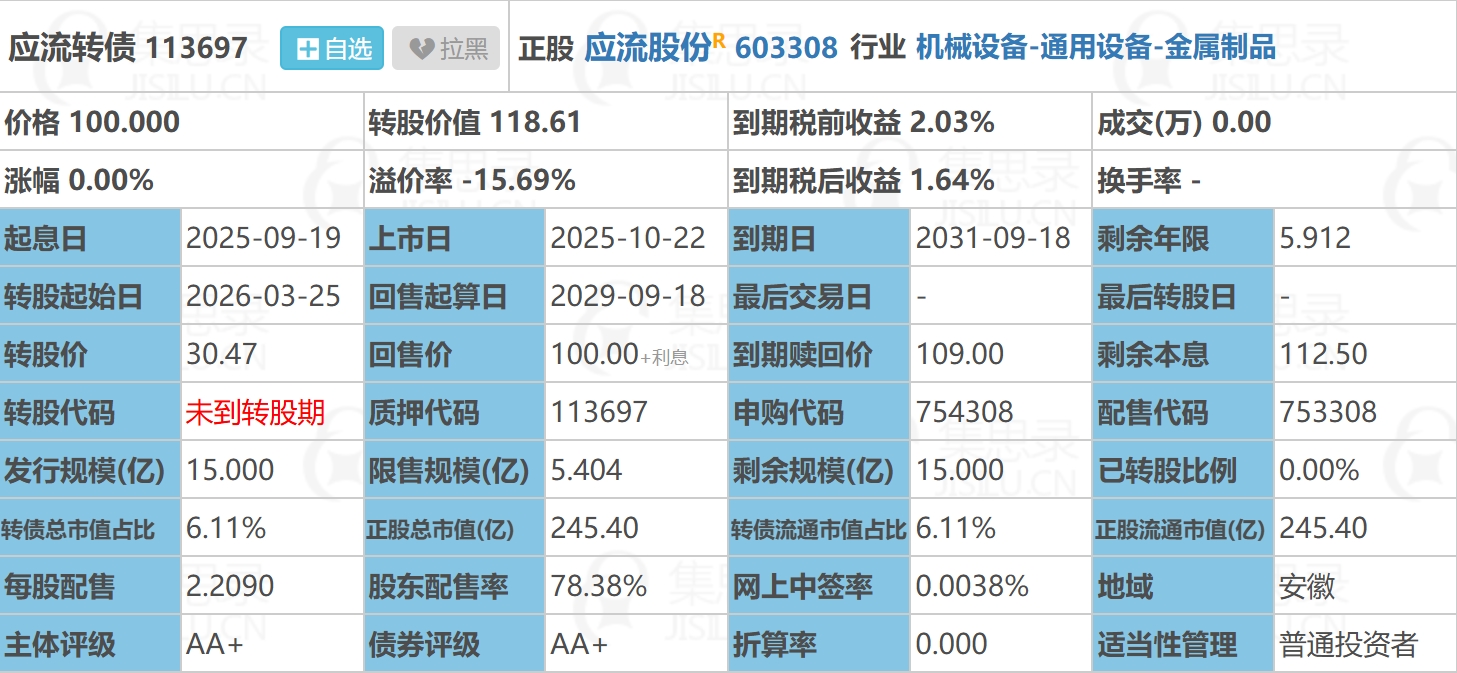Open the stock code 603308 link
Image resolution: width=1457 pixels, height=673 pixels.
click(786, 47)
